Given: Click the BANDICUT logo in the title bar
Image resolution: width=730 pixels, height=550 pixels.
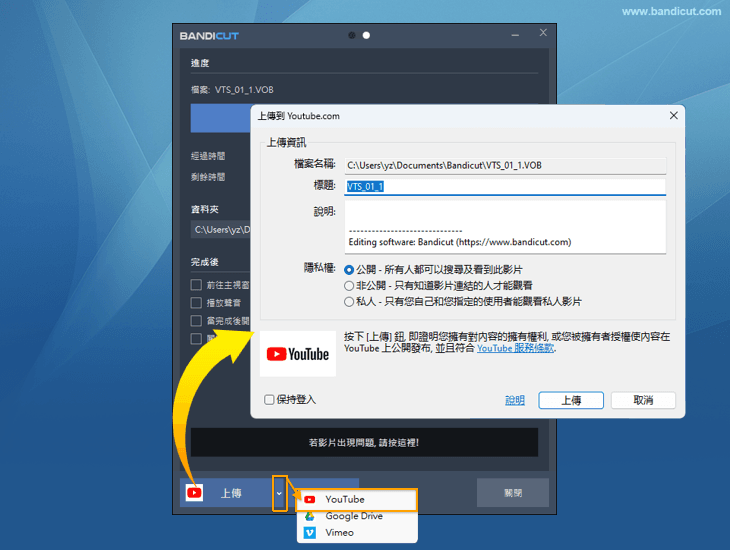Looking at the screenshot, I should pos(209,36).
